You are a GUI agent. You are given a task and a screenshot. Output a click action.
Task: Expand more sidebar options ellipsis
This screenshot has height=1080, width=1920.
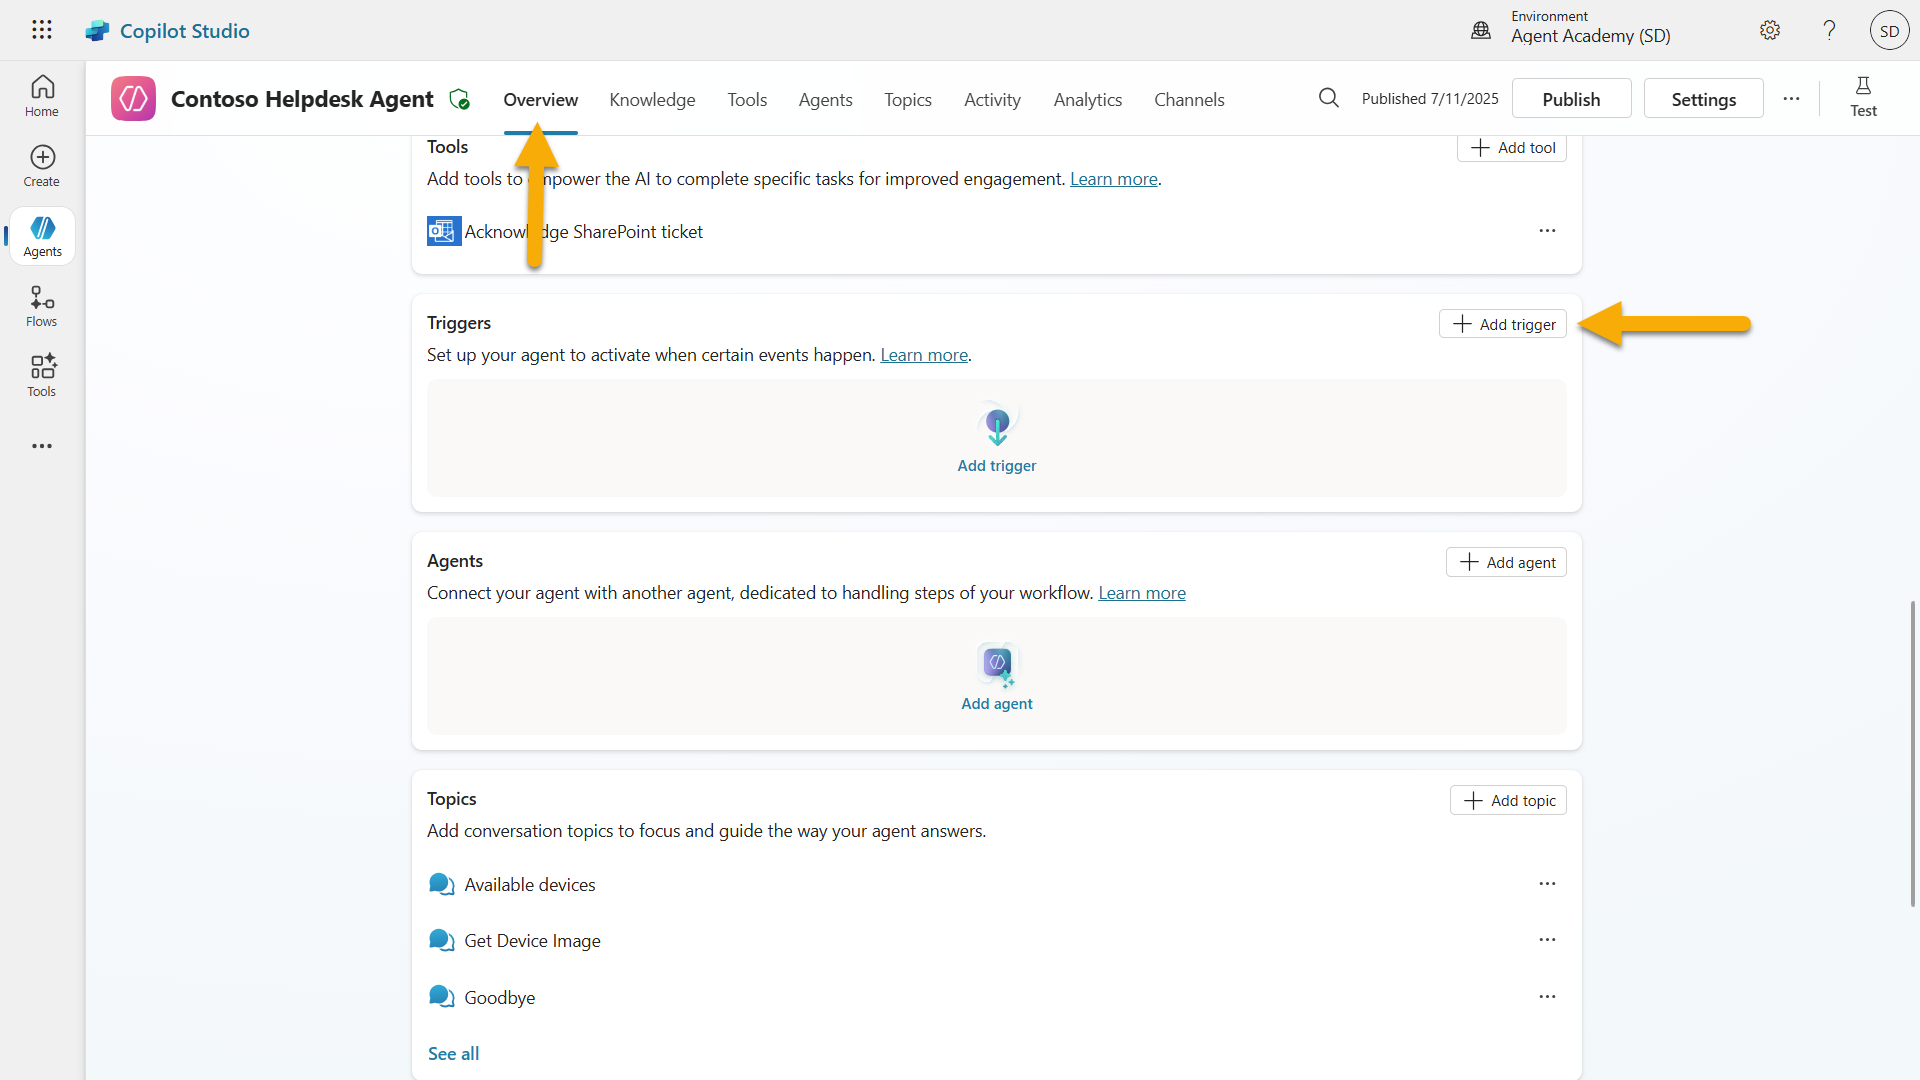[42, 446]
